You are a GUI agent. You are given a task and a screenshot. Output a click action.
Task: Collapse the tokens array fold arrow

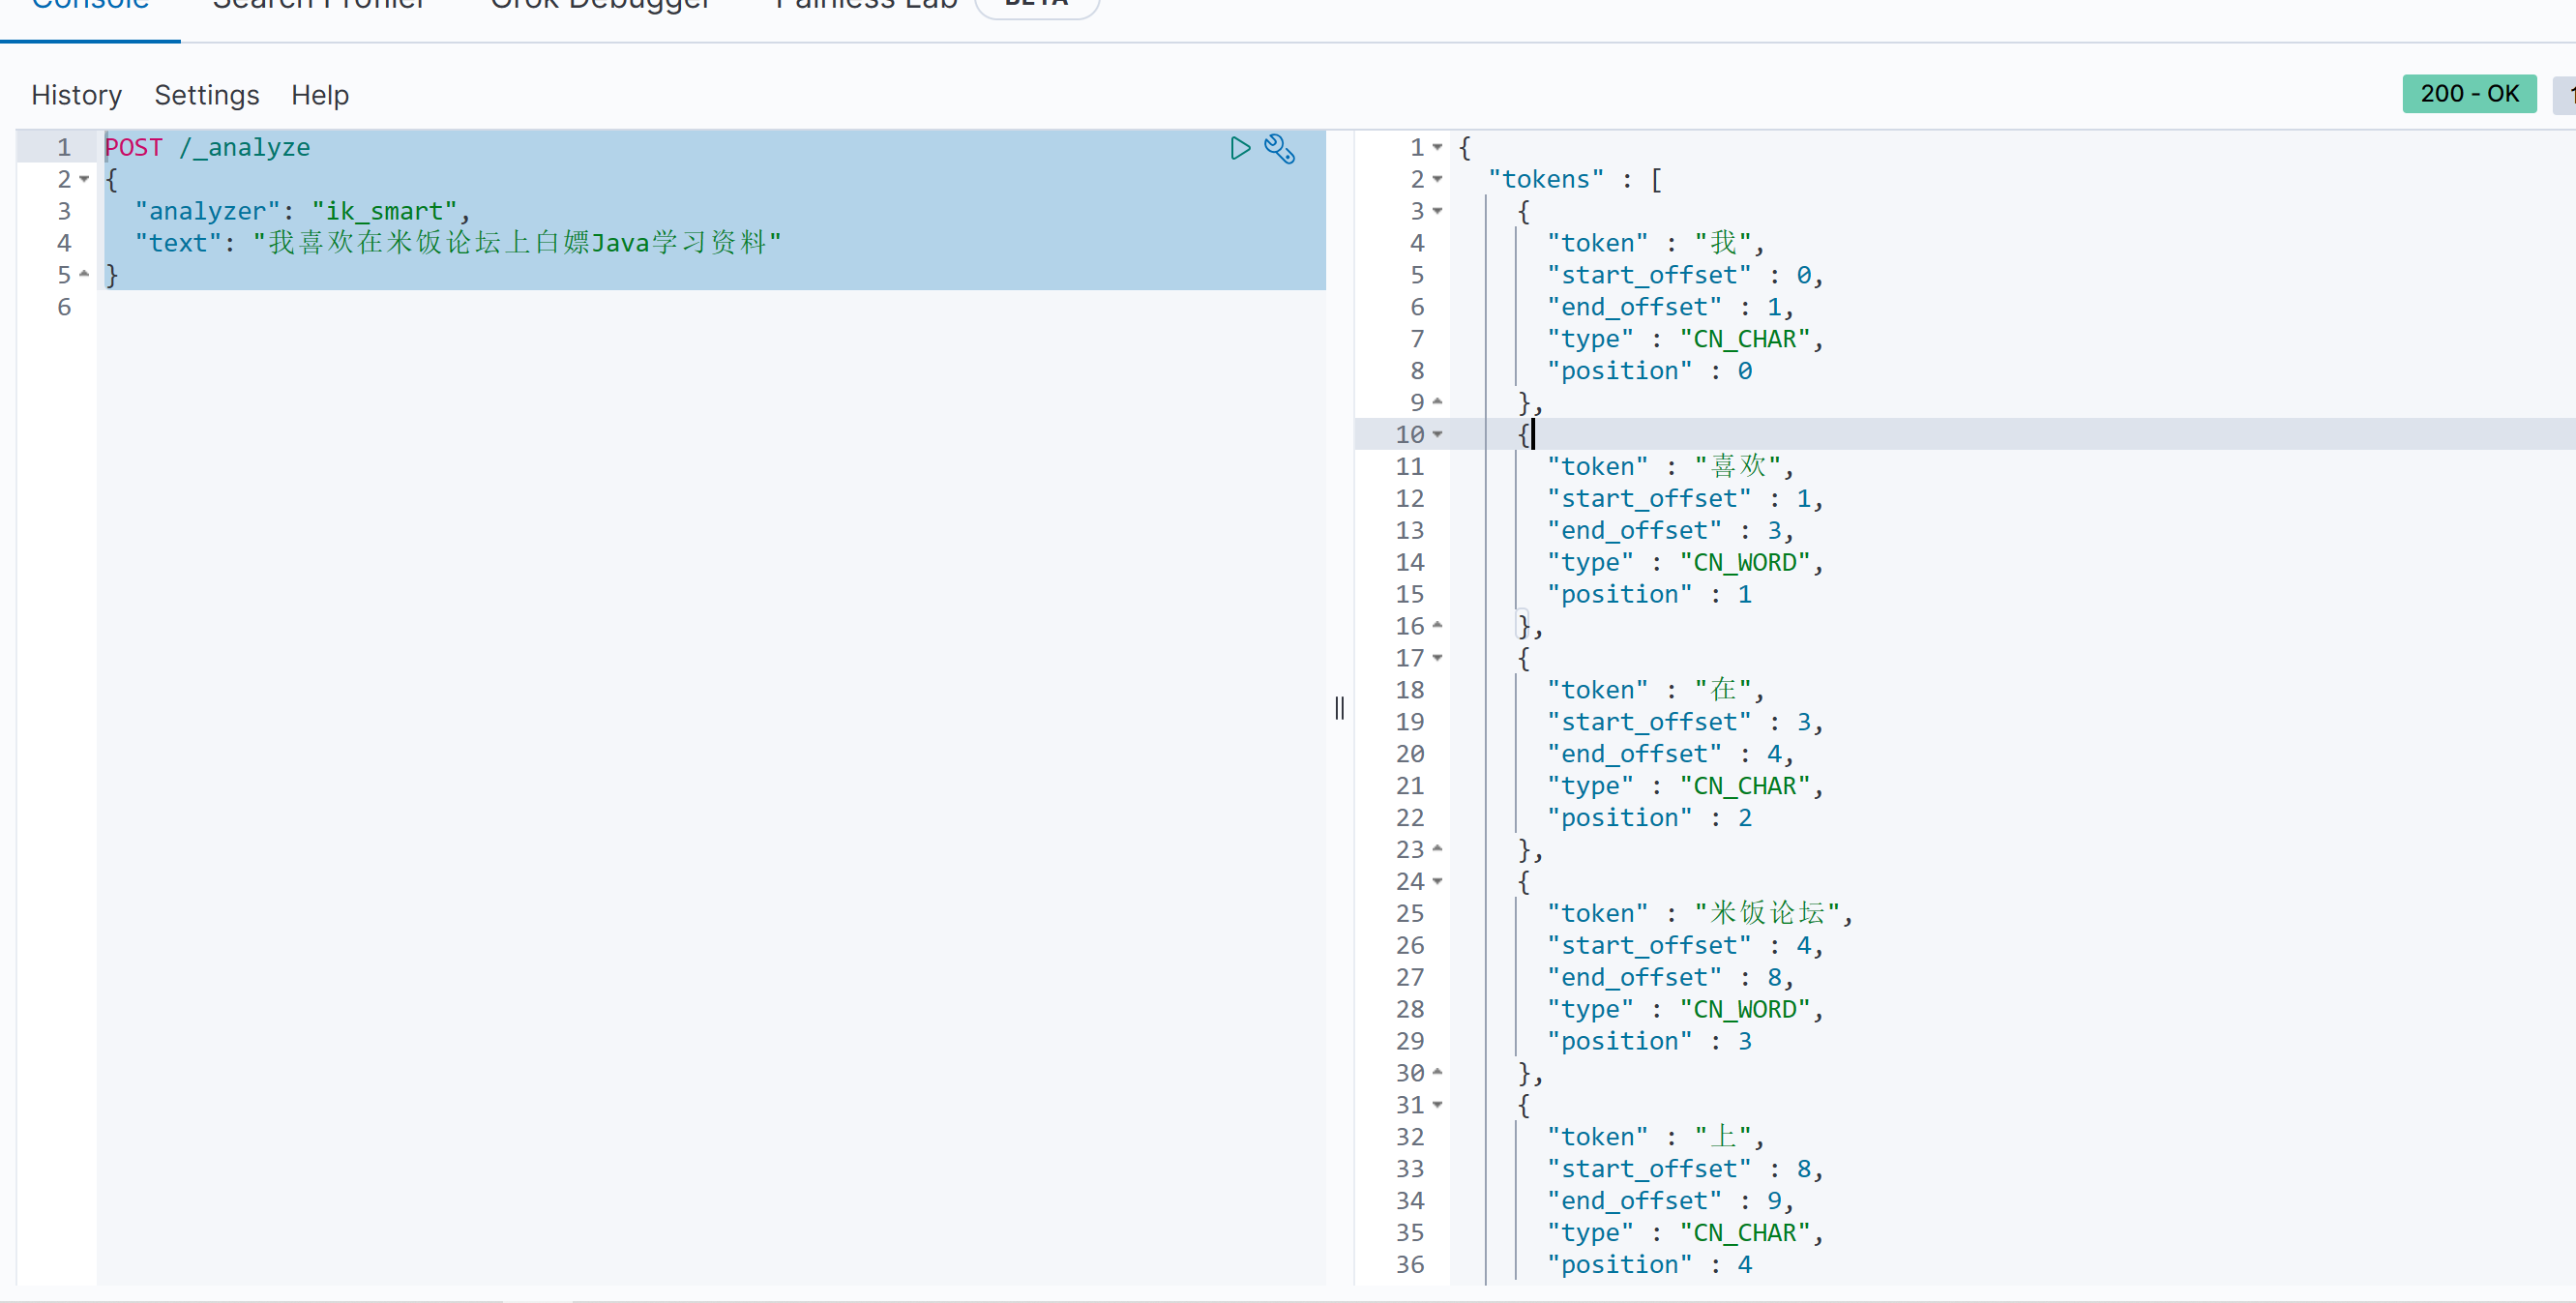[x=1437, y=179]
